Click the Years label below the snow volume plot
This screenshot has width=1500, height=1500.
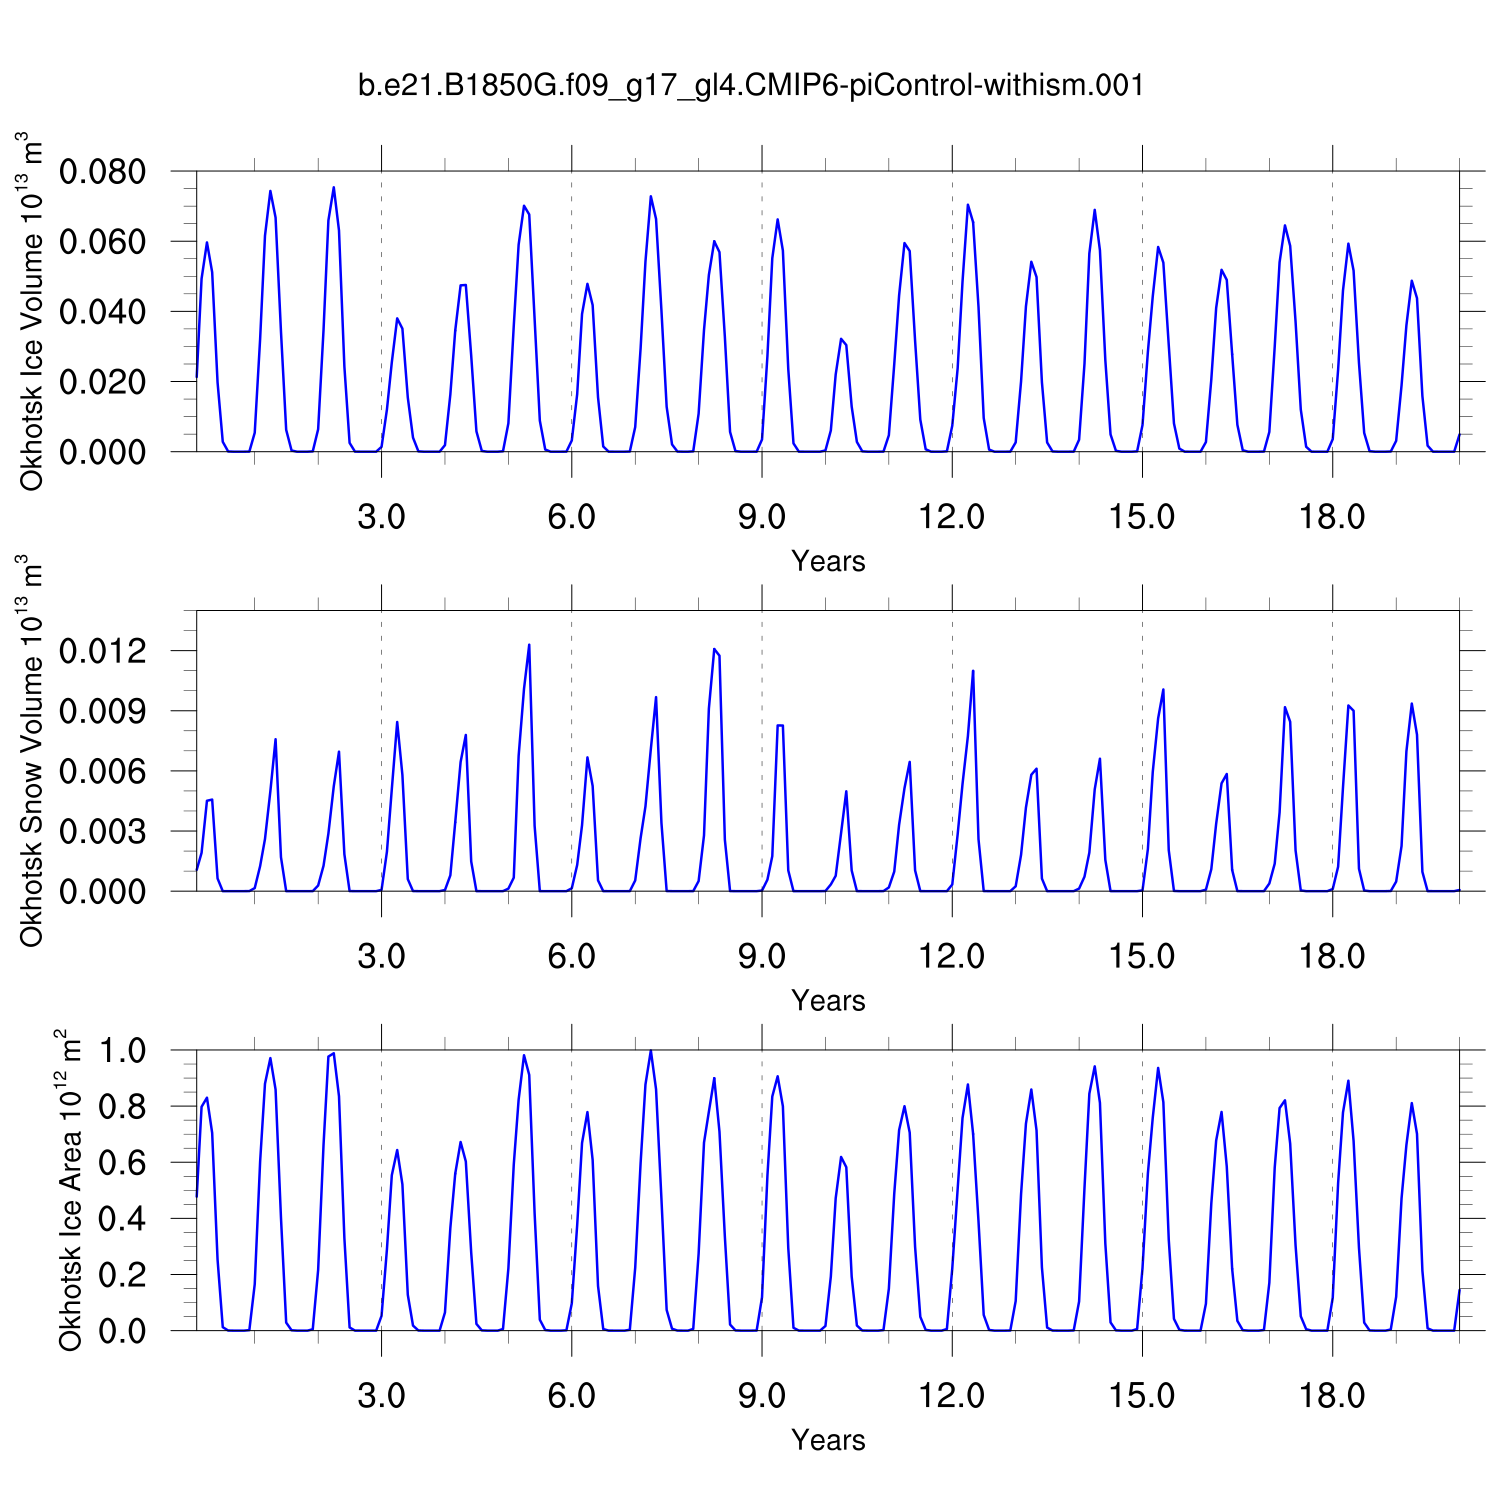click(x=828, y=1000)
